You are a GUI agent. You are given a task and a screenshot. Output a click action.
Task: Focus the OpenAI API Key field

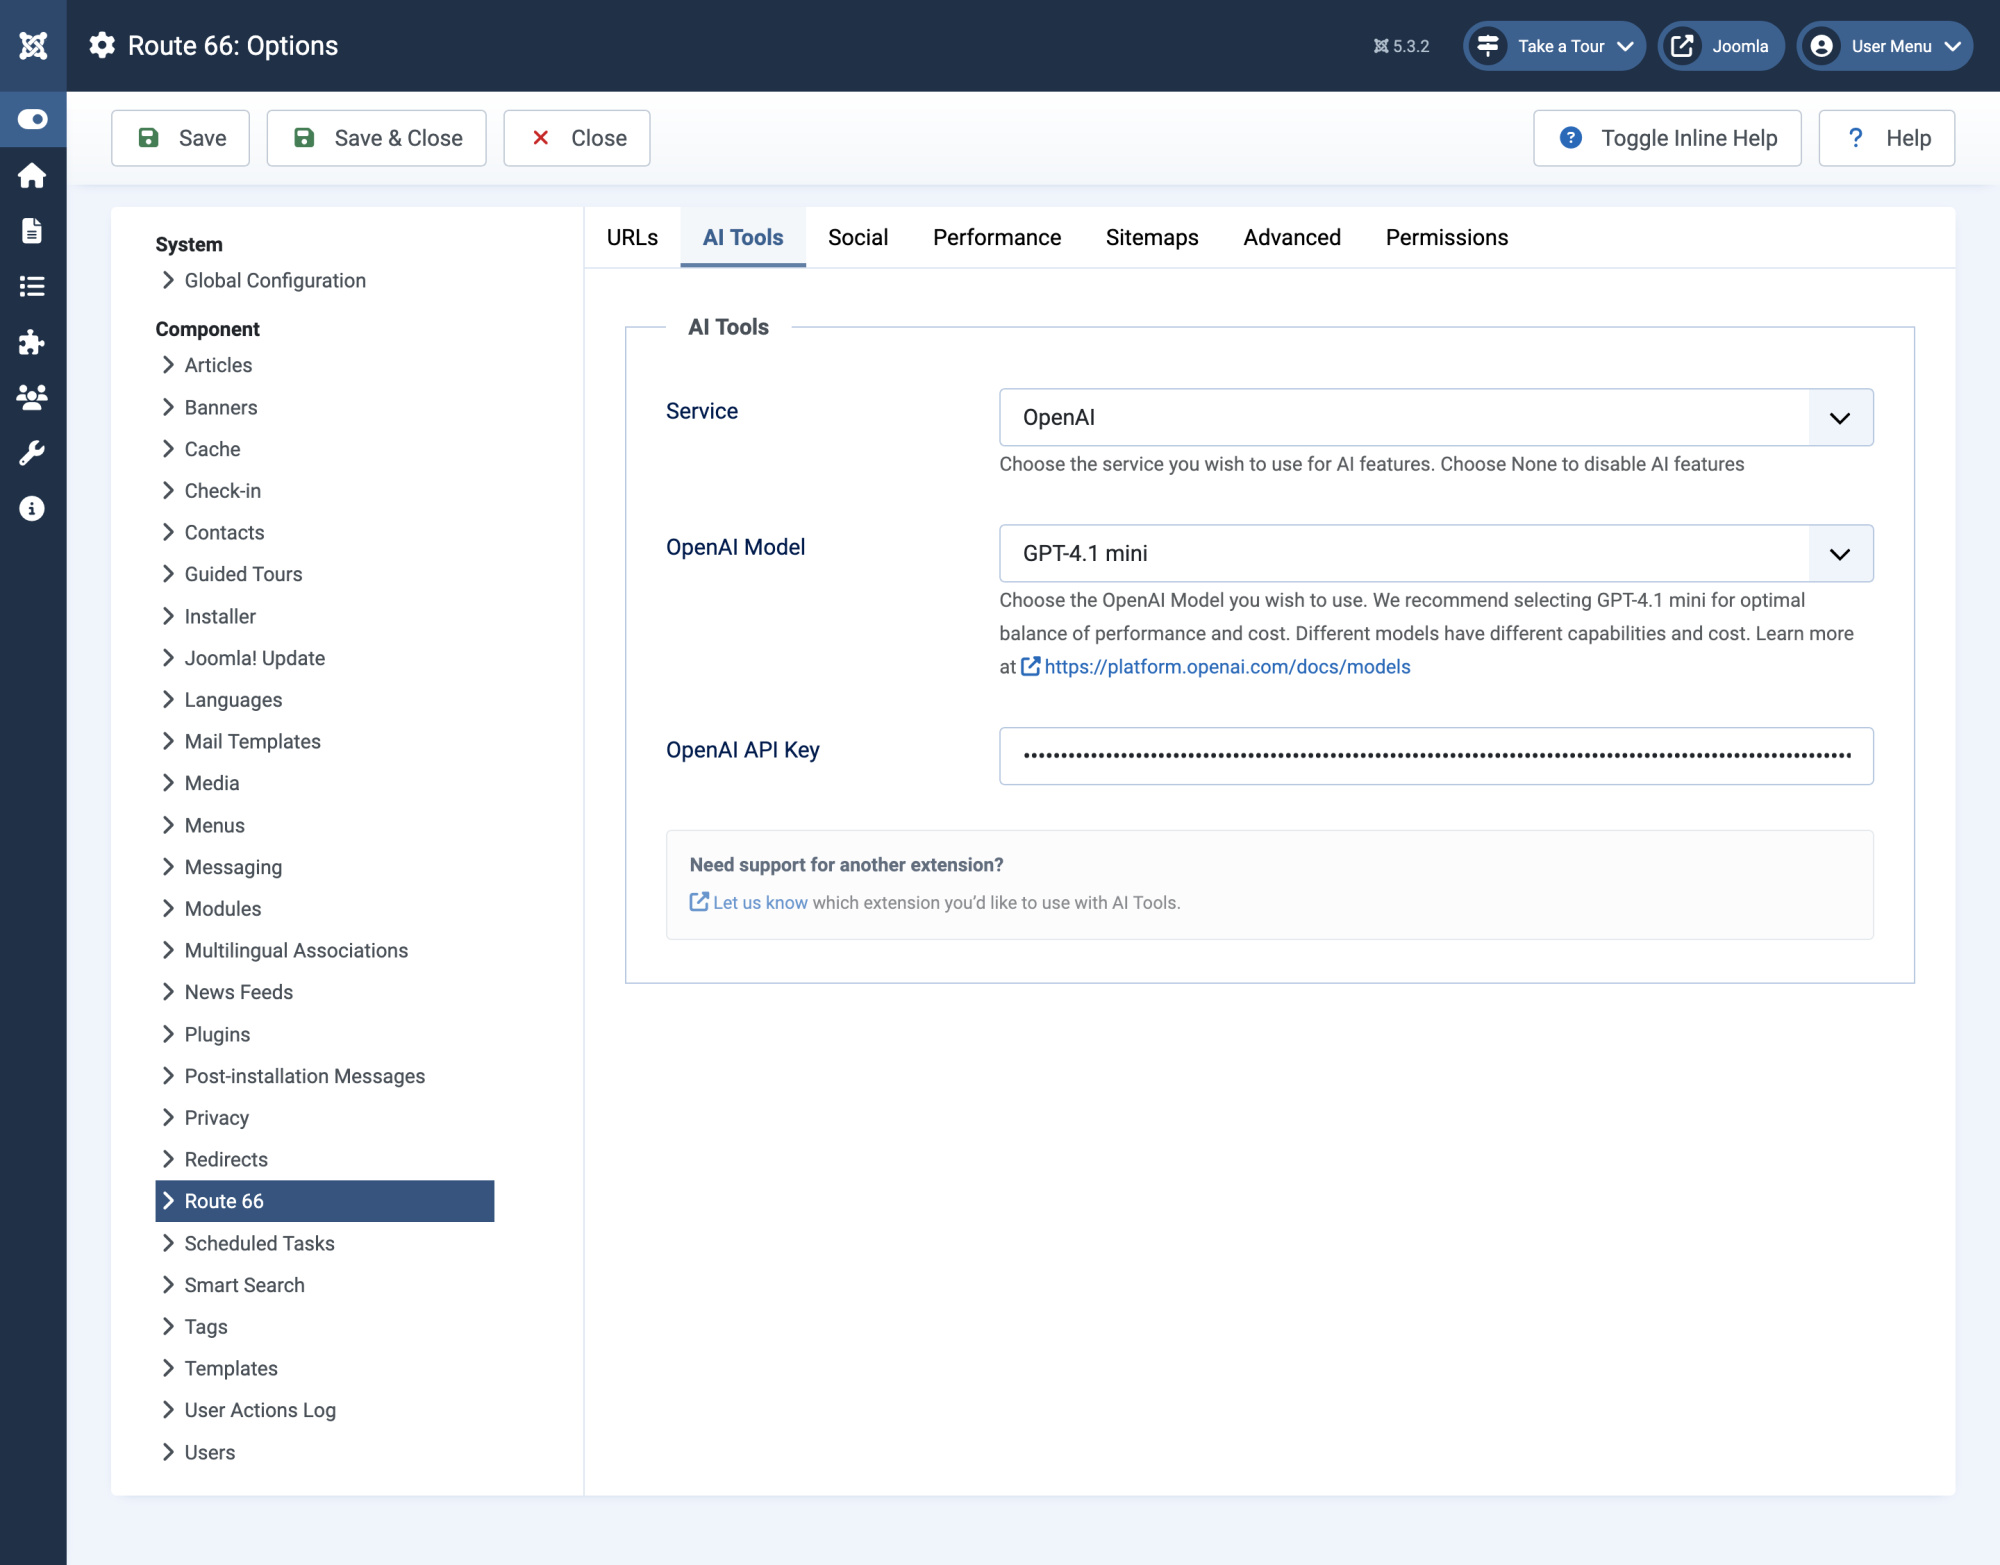coord(1436,756)
